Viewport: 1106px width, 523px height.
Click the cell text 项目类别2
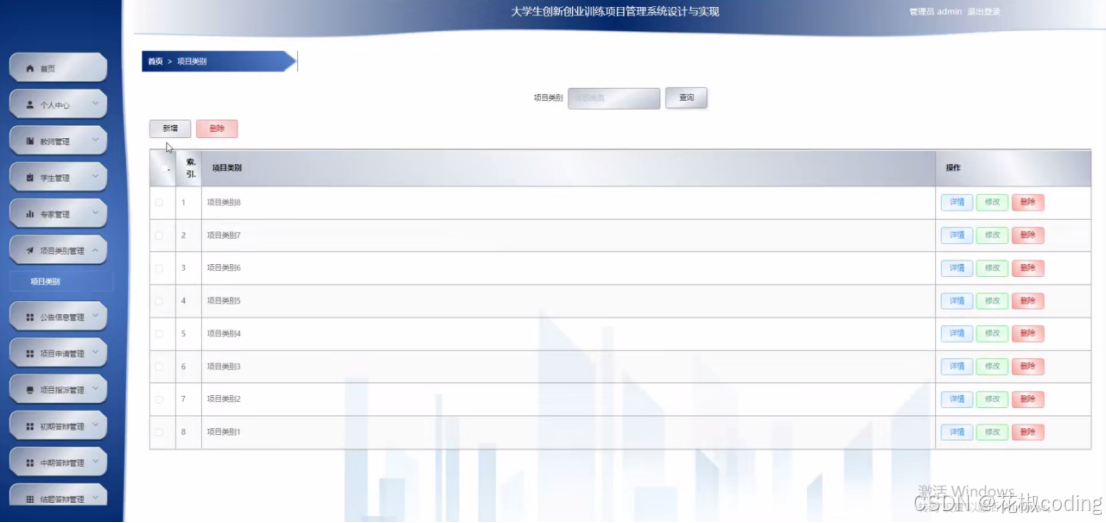click(224, 399)
